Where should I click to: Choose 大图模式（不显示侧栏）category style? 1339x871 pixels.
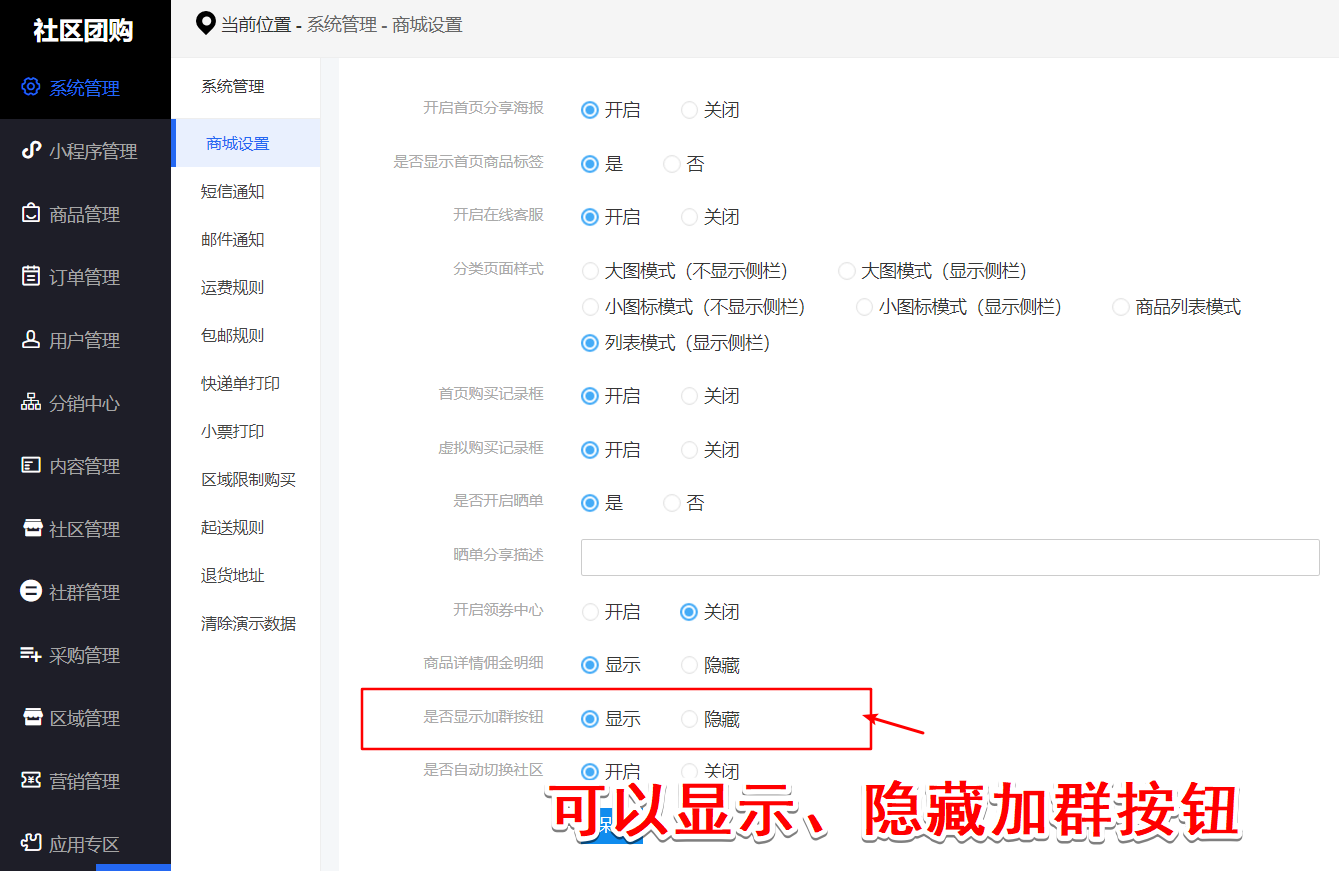coord(590,271)
